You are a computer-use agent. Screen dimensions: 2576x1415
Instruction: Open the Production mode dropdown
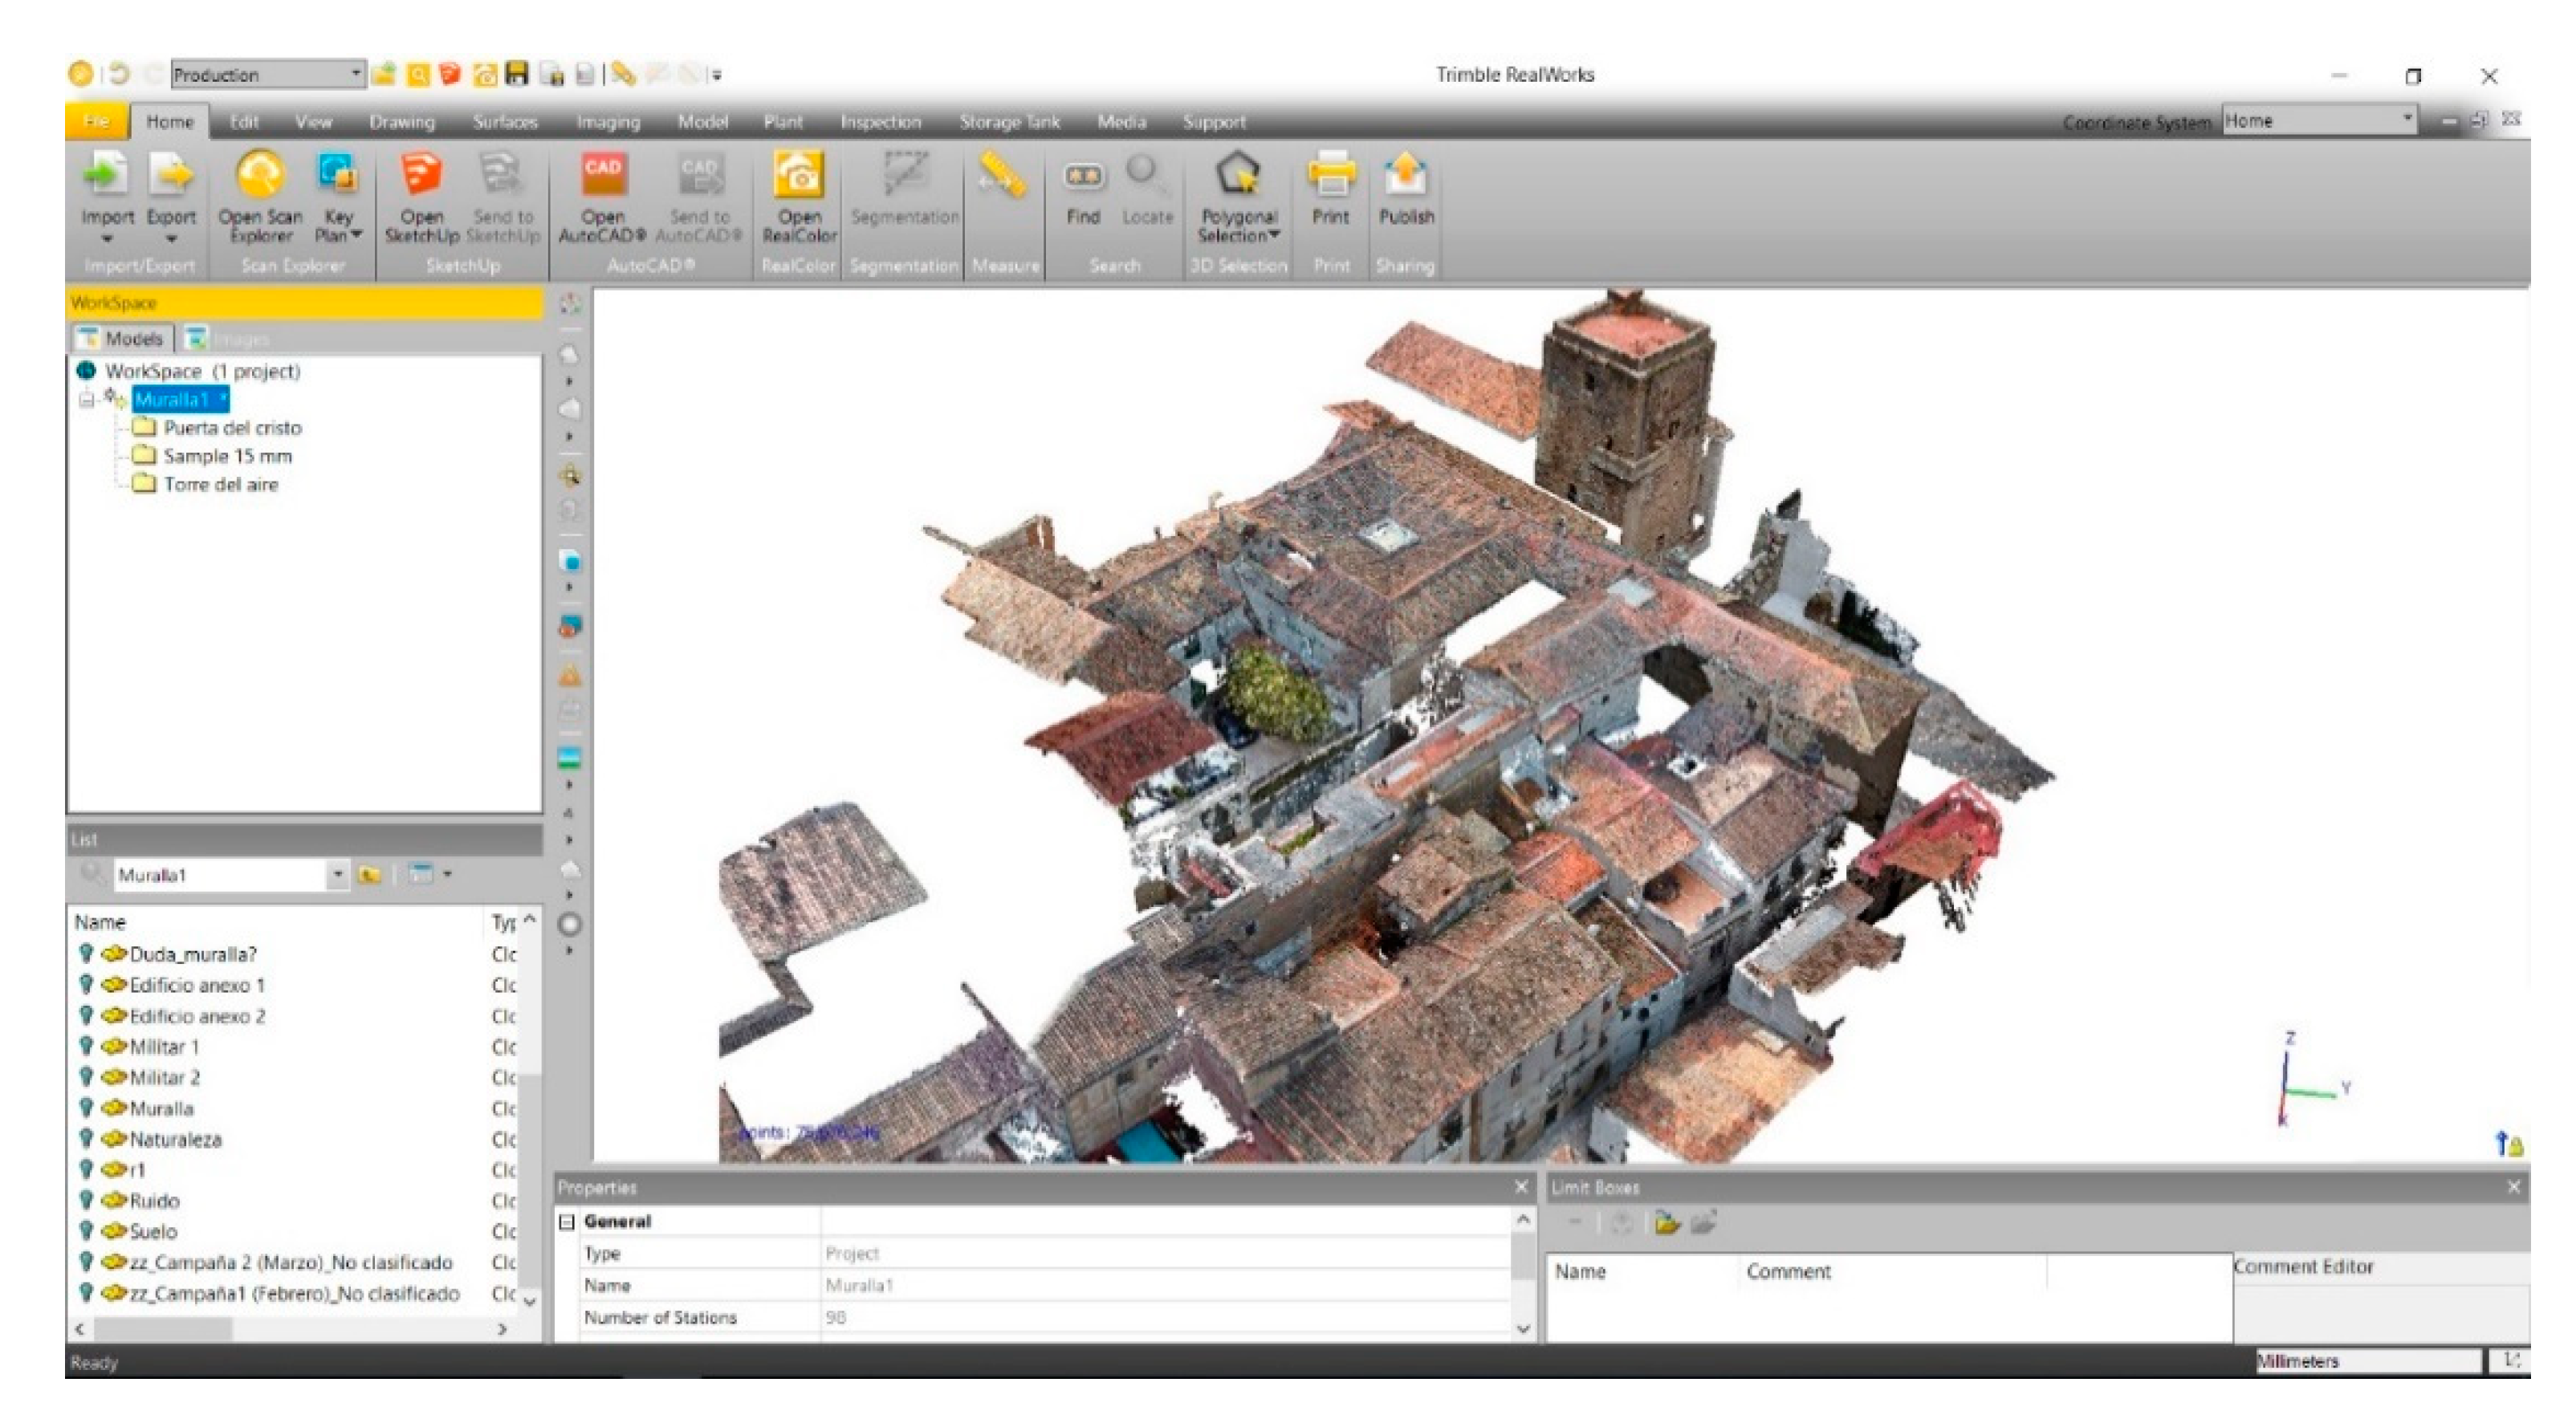pos(355,74)
